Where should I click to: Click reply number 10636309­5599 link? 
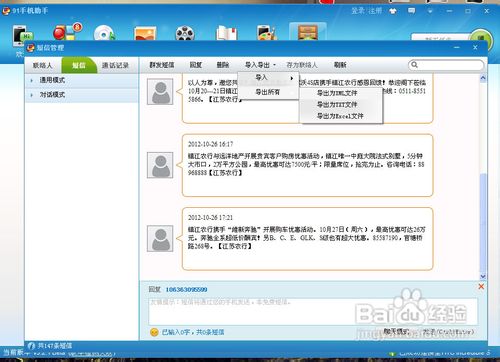coord(186,289)
